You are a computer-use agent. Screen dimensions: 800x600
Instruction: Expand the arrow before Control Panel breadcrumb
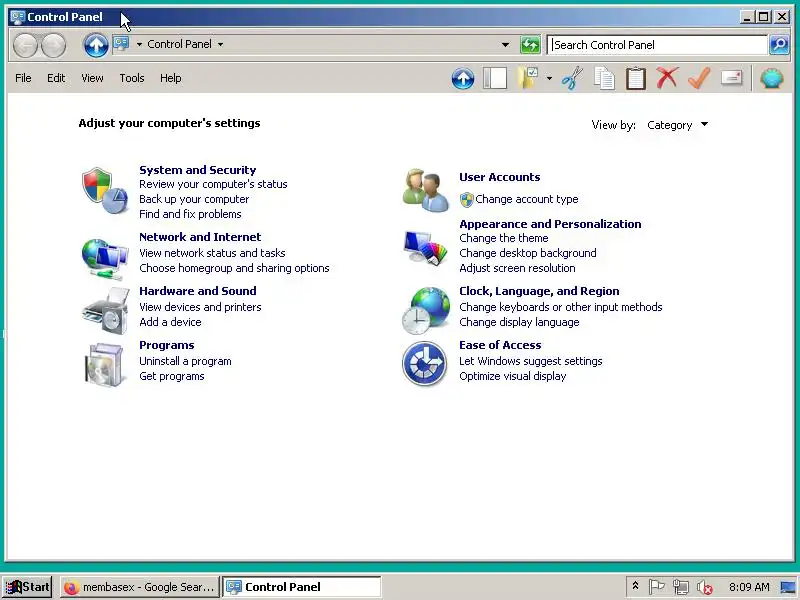139,44
